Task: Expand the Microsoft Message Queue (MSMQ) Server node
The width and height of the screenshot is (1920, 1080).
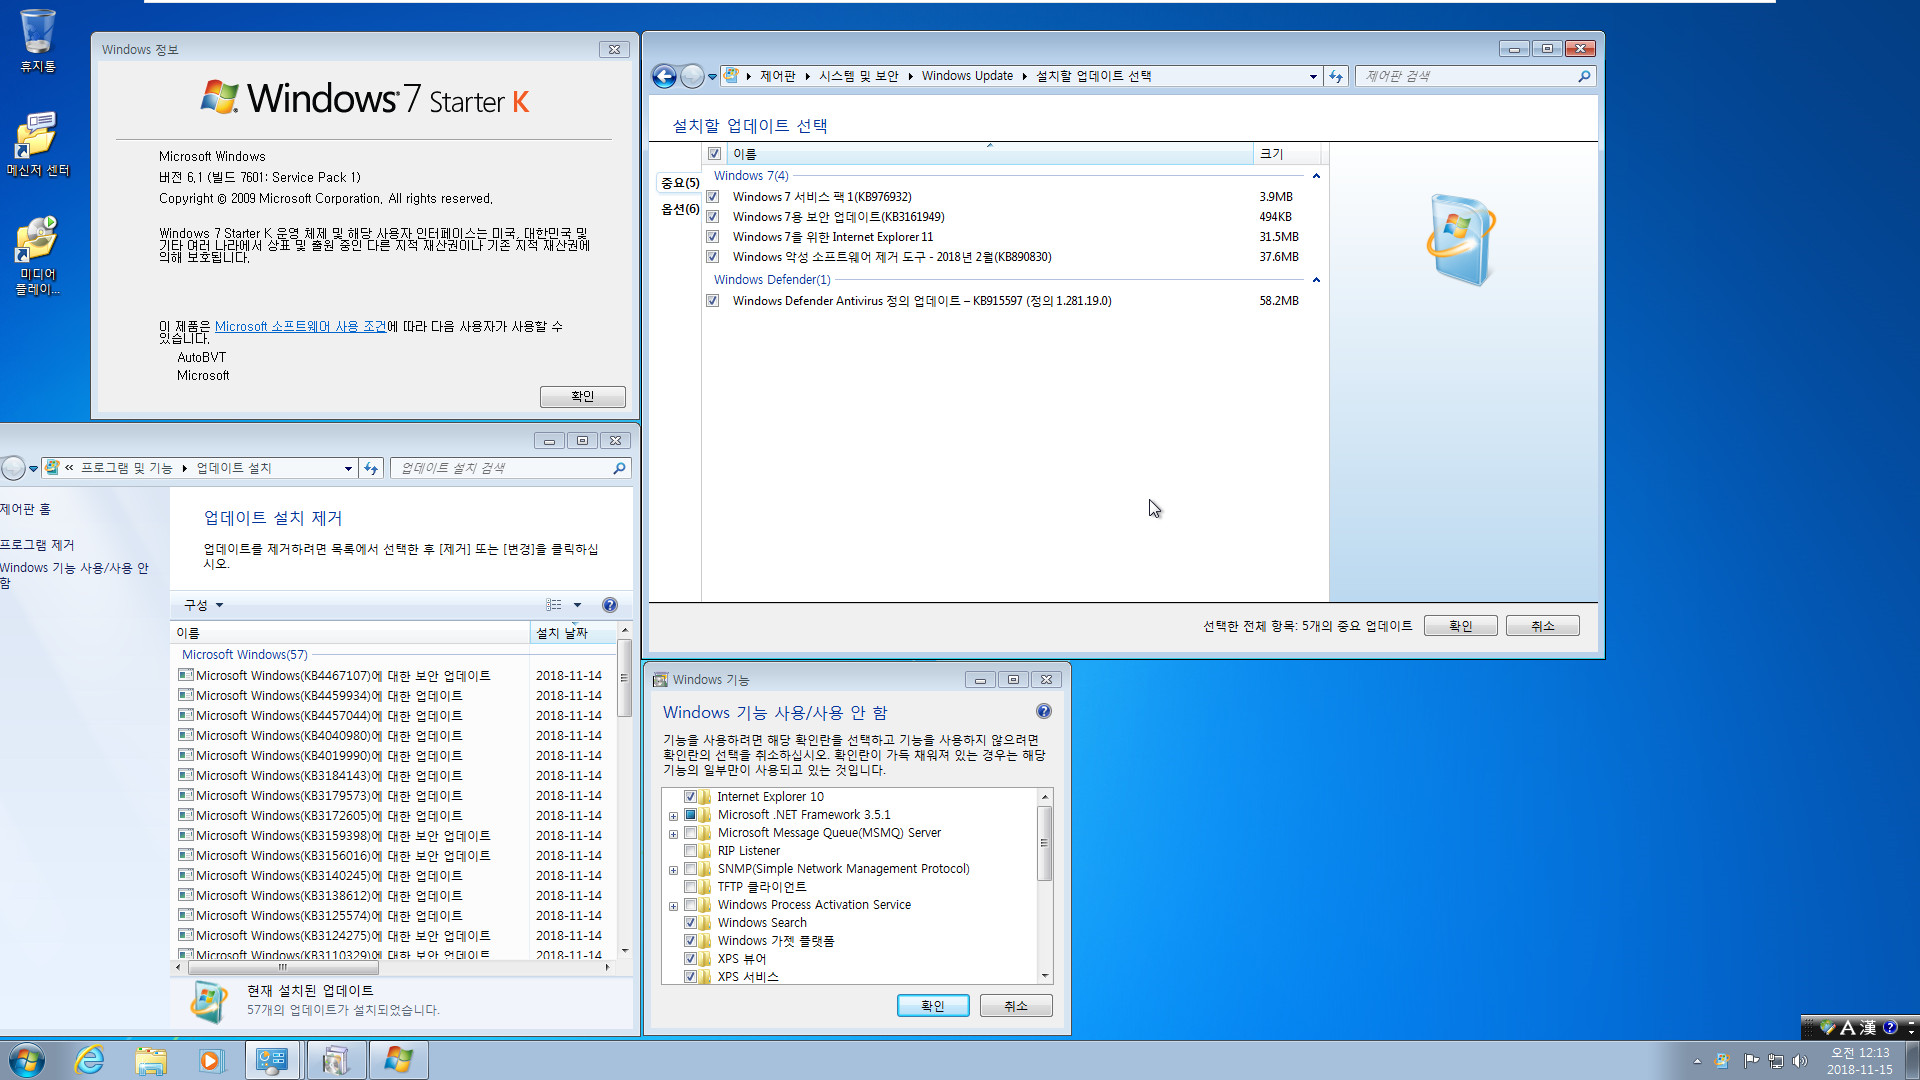Action: coord(673,834)
